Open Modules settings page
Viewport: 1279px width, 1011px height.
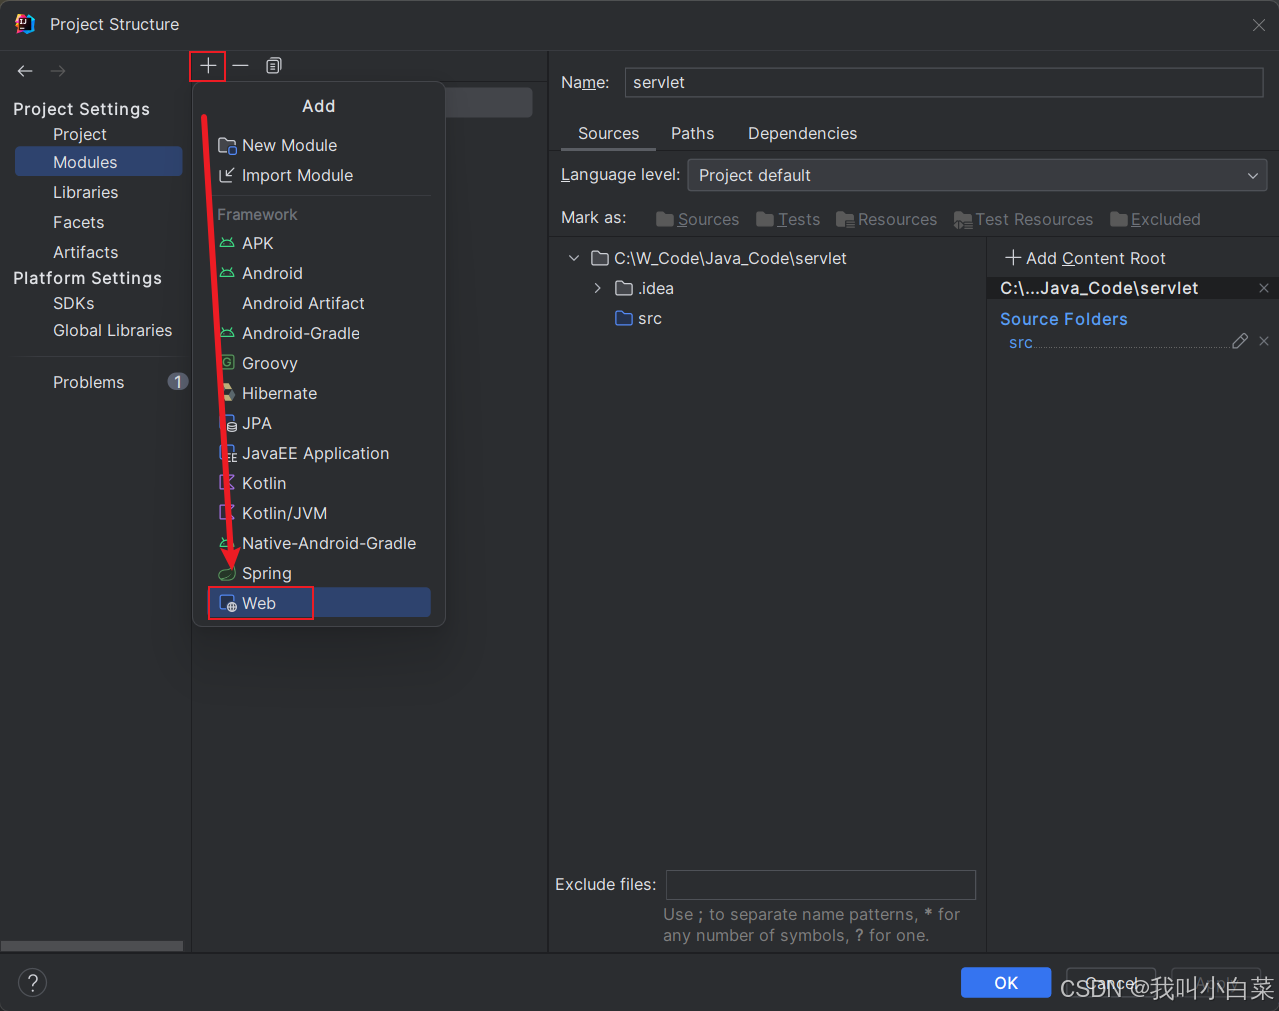[98, 162]
